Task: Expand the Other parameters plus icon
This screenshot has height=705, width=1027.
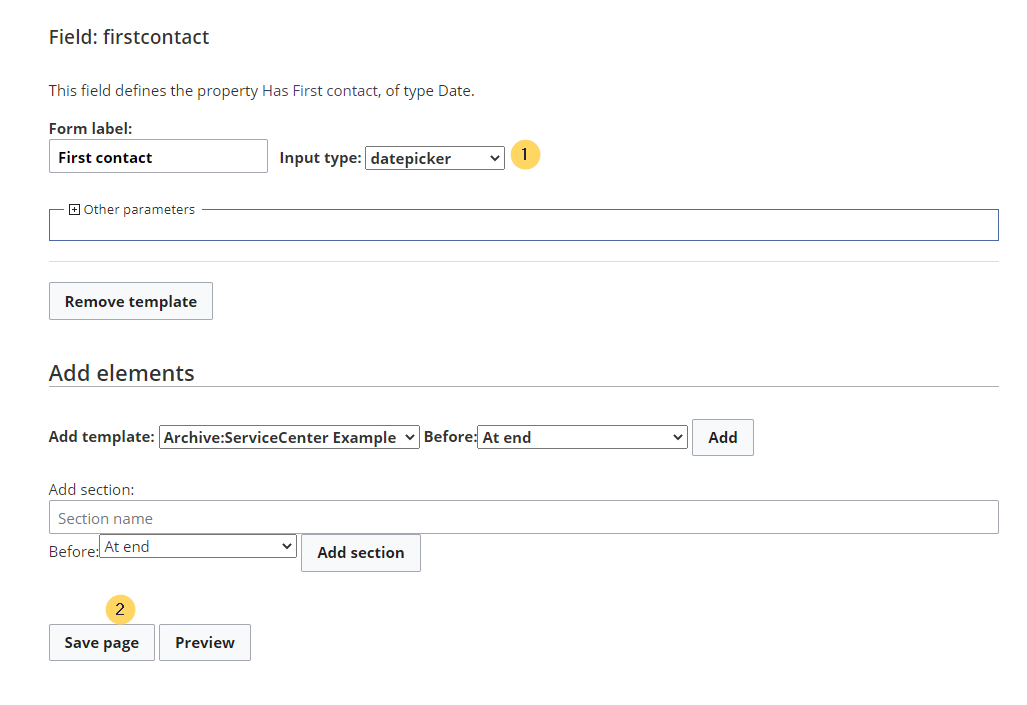Action: tap(75, 210)
